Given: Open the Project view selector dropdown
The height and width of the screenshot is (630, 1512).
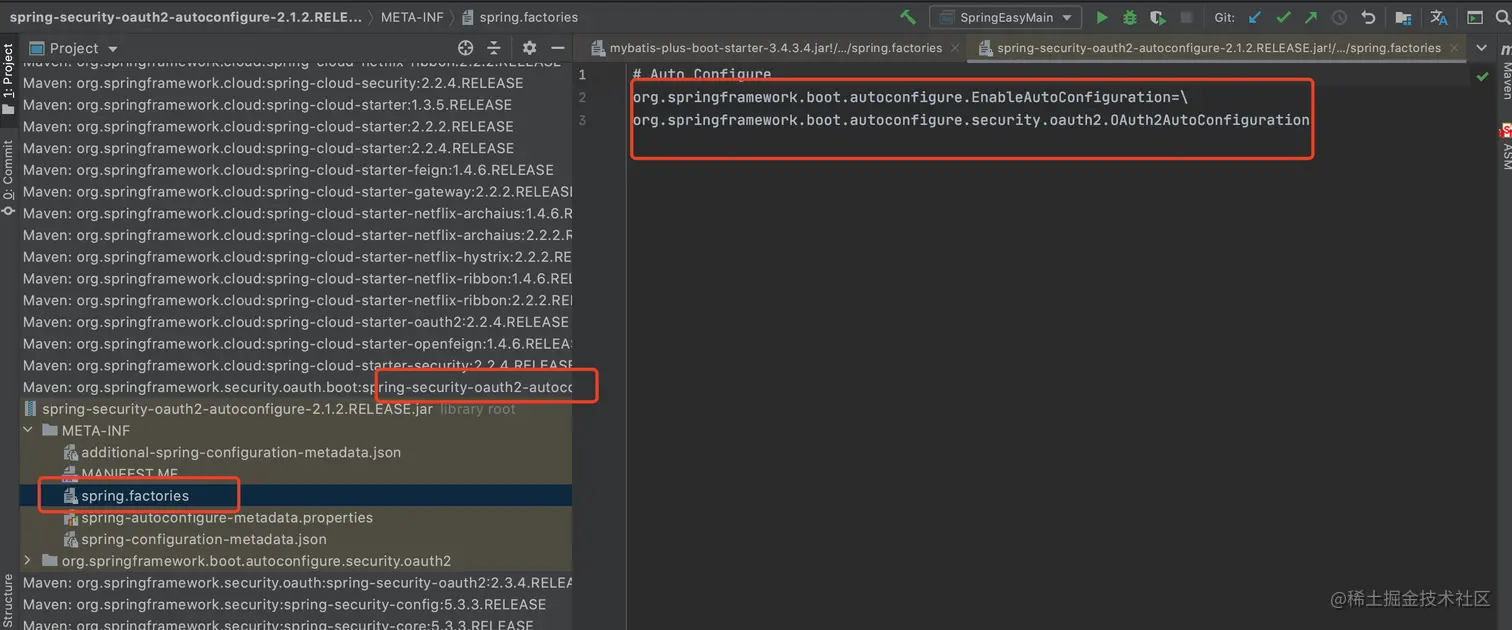Looking at the screenshot, I should 74,48.
